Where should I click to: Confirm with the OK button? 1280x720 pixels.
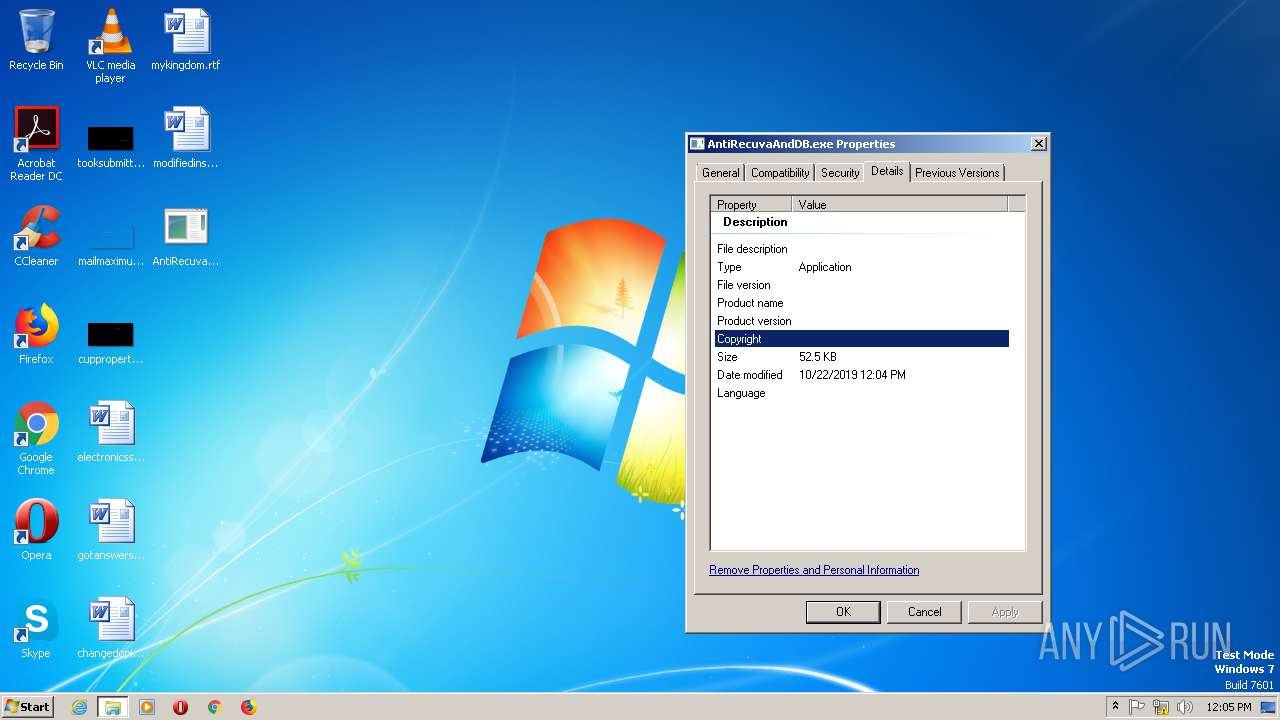coord(843,612)
